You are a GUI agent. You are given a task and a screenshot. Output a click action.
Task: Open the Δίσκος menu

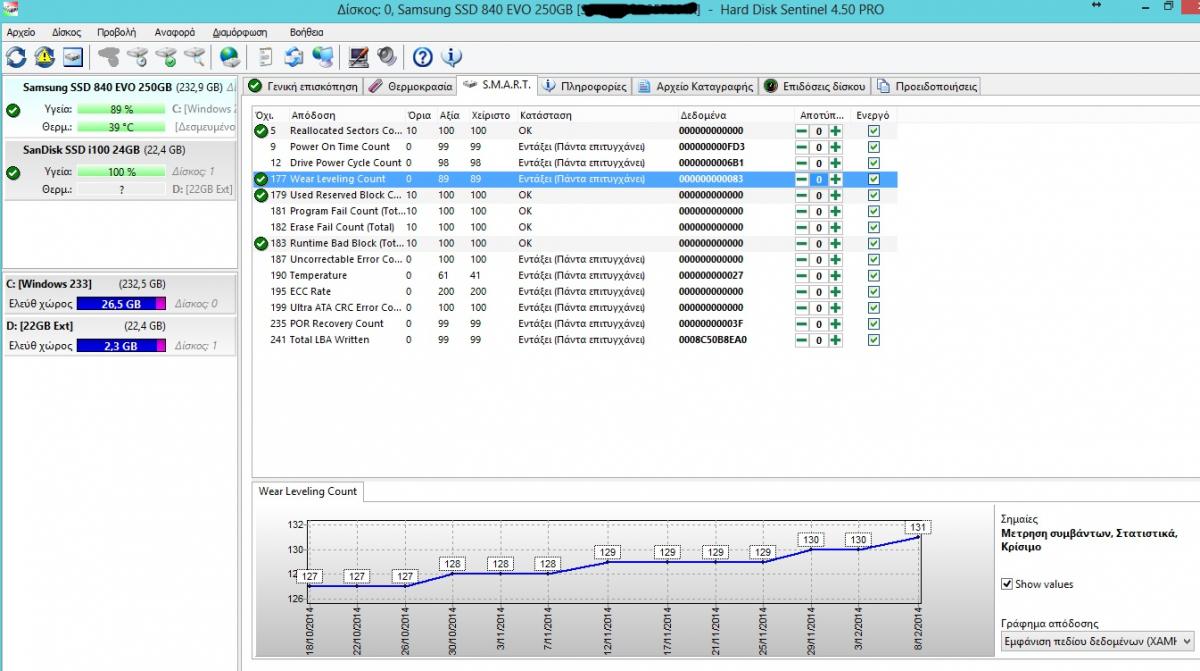tap(66, 32)
